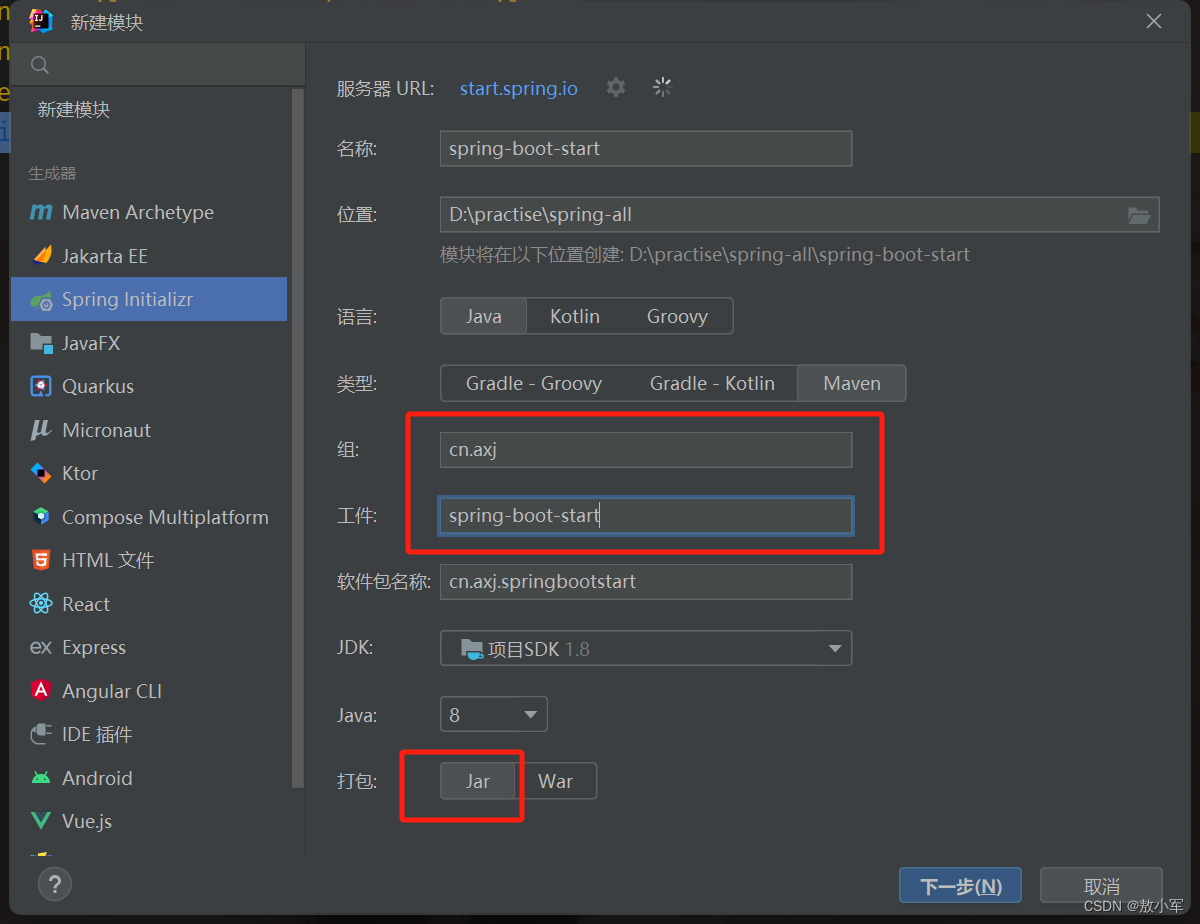Screen dimensions: 1200x924
Task: Click the Ktor icon
Action: pyautogui.click(x=41, y=473)
